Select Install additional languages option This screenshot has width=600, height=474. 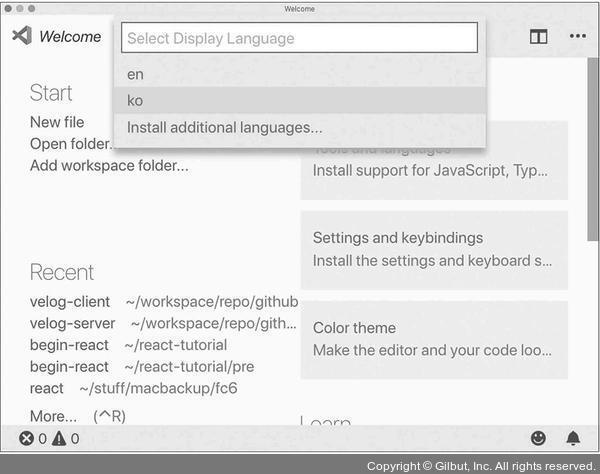coord(300,127)
